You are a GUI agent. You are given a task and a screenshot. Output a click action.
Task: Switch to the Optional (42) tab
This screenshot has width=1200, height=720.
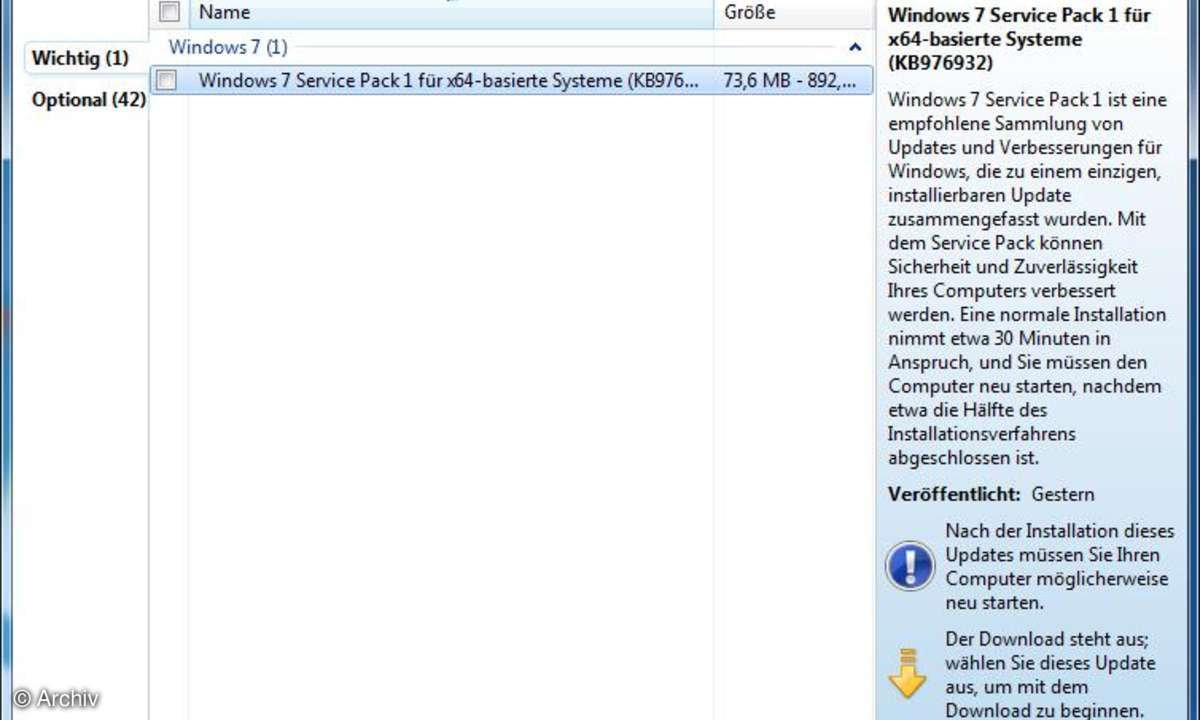point(89,100)
